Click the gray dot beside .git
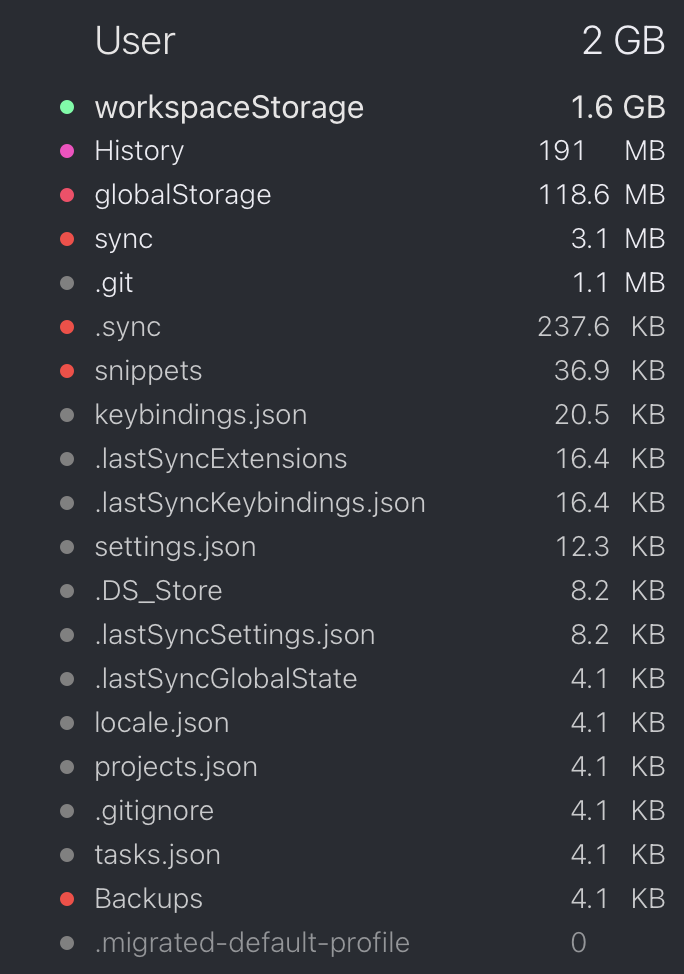The width and height of the screenshot is (684, 974). (66, 282)
